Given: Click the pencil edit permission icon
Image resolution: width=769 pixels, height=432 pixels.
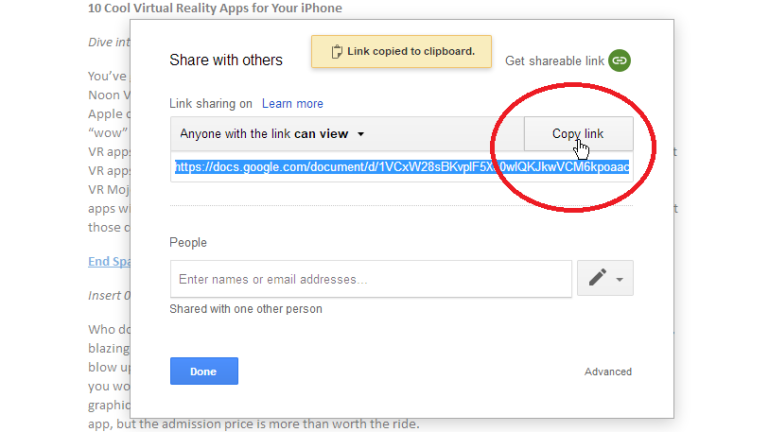Looking at the screenshot, I should click(597, 278).
